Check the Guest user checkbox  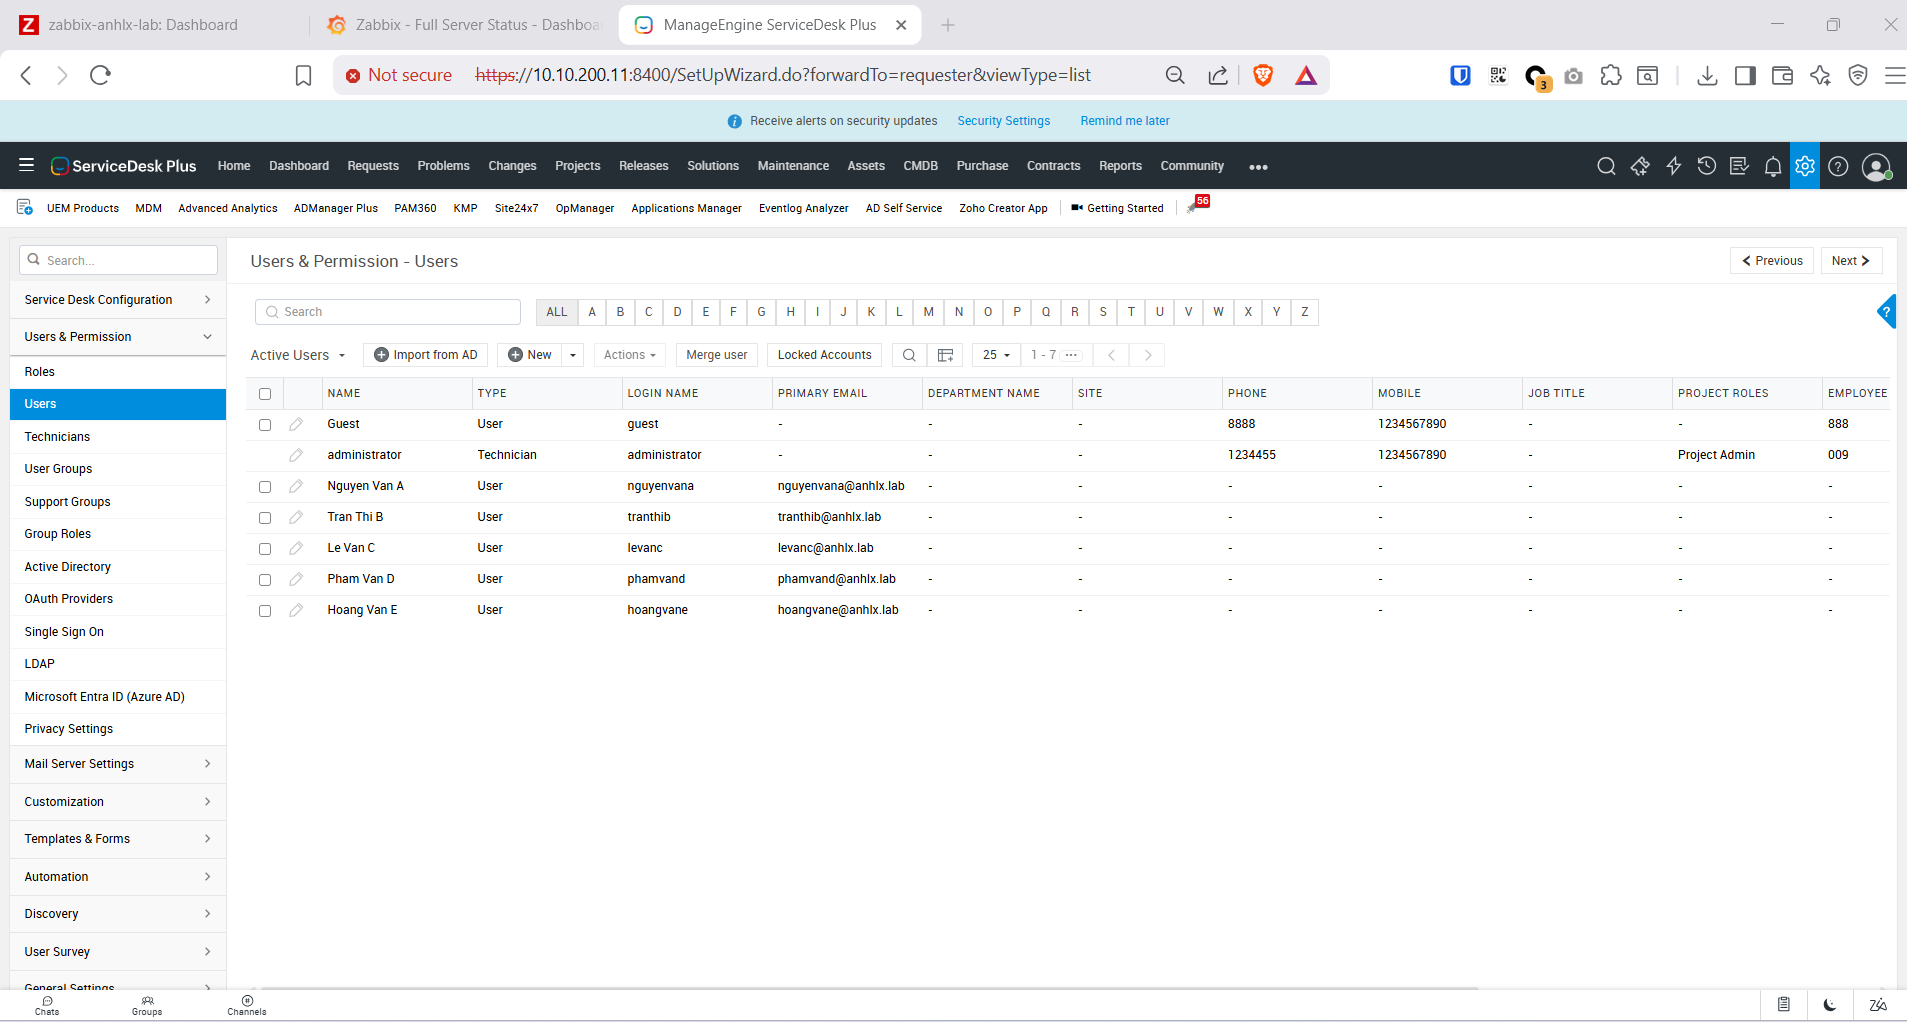pyautogui.click(x=265, y=425)
